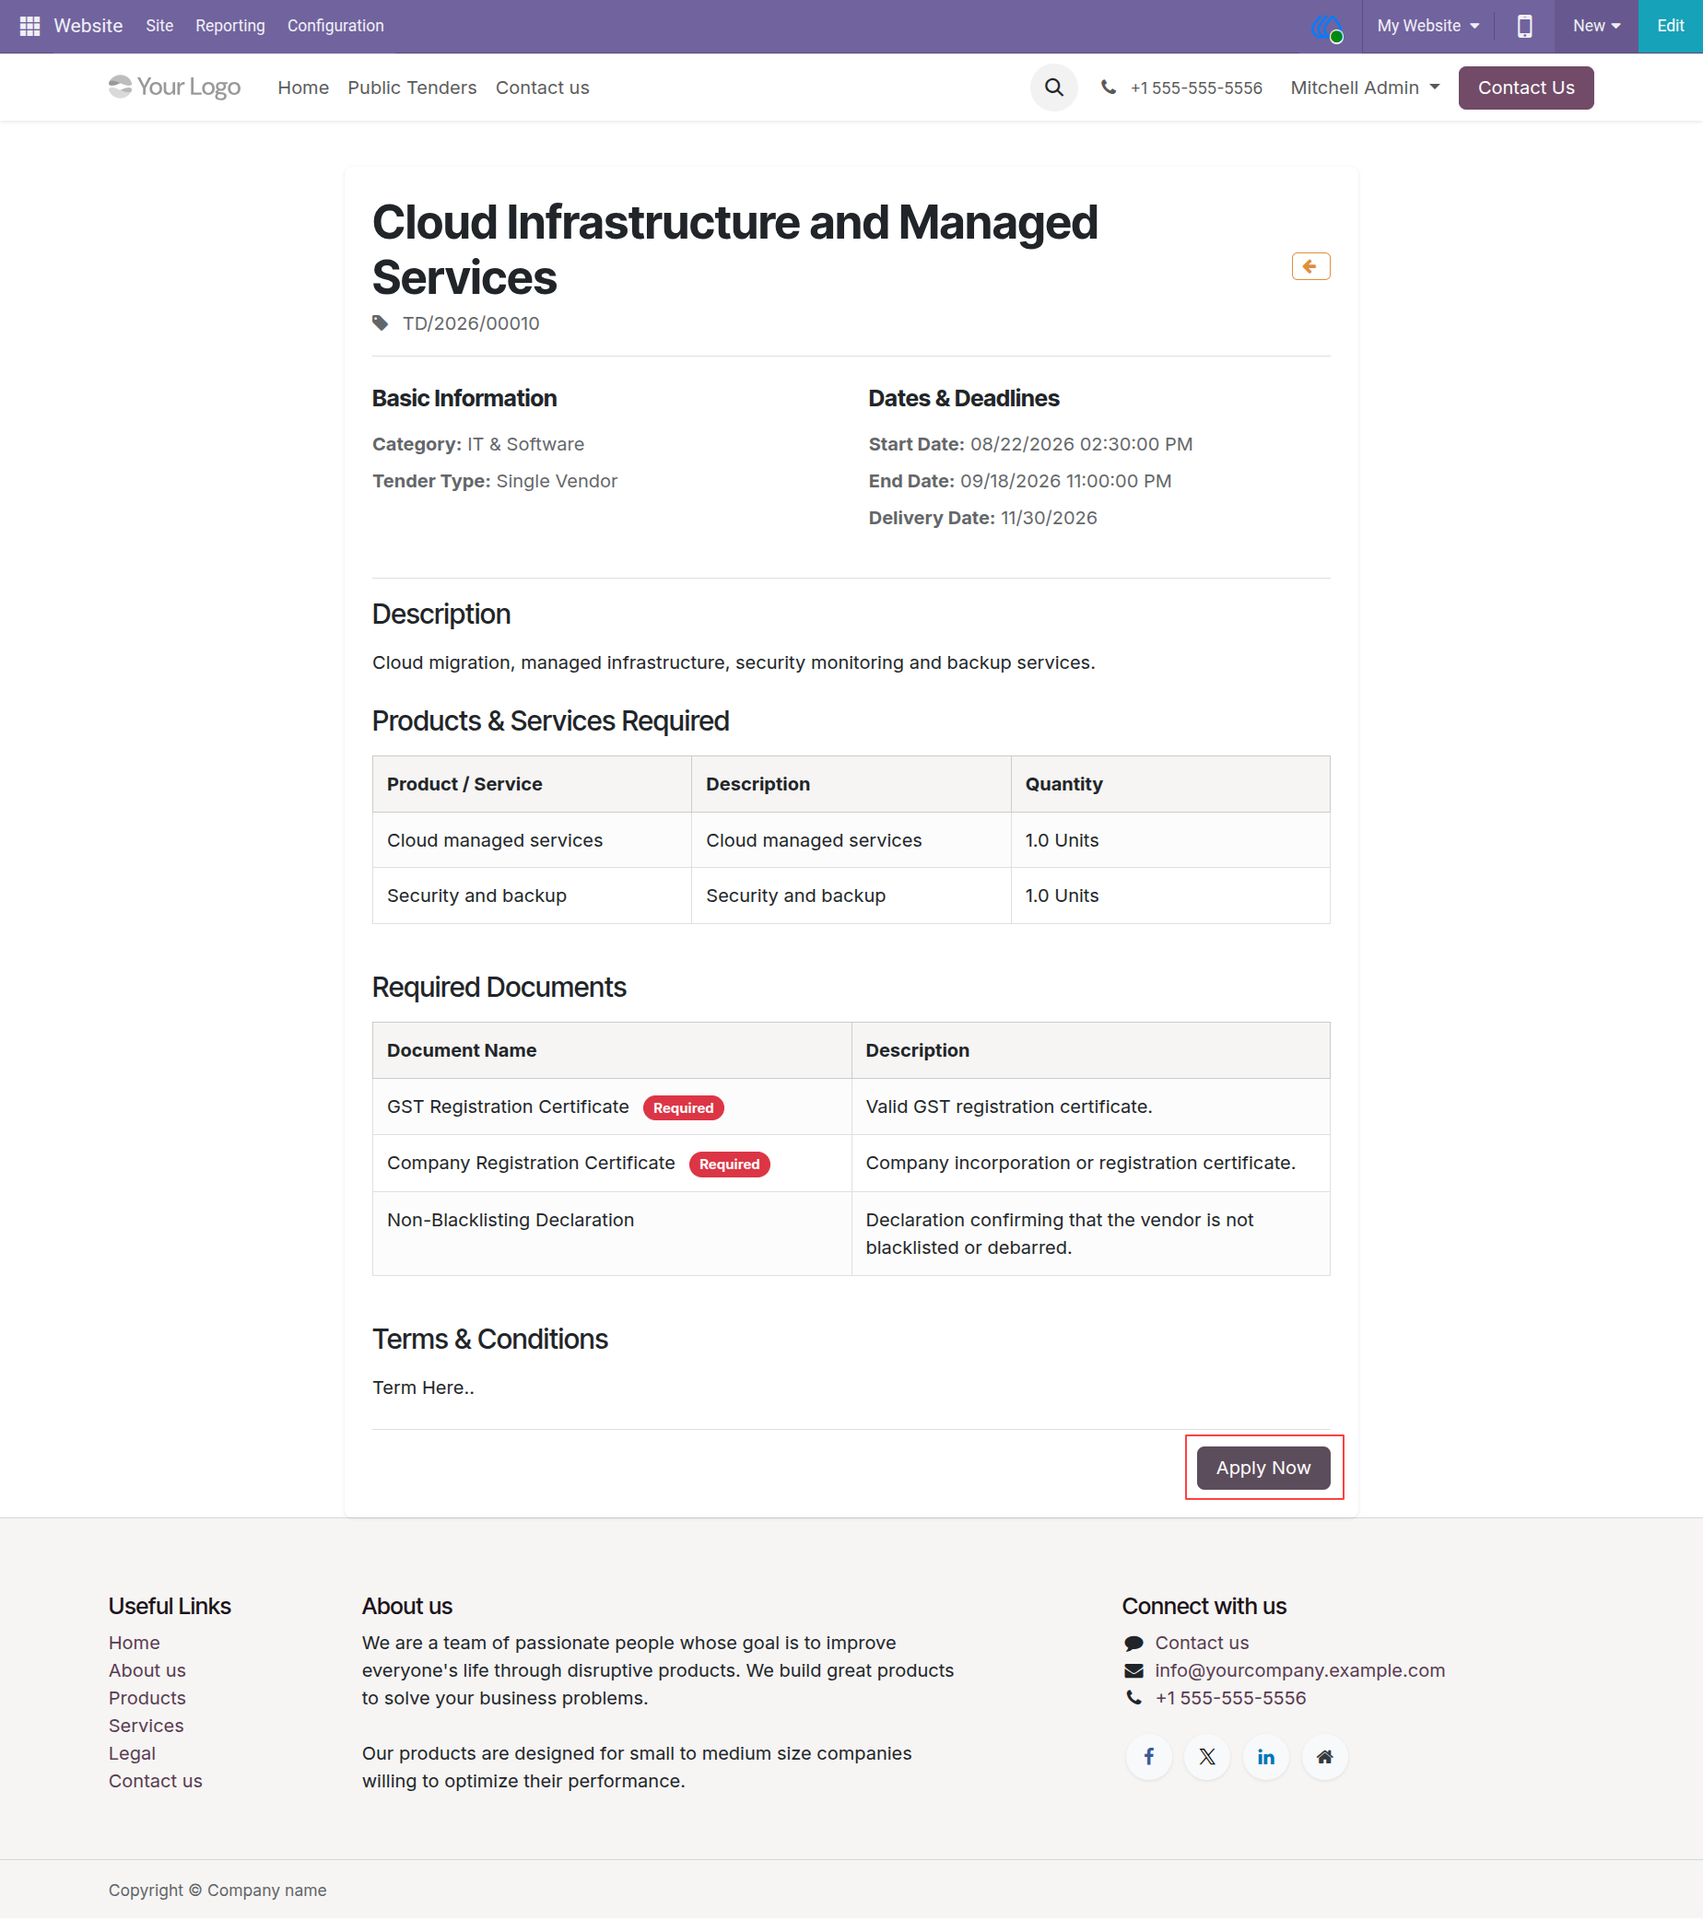Select the GST Registration Certificate row

coord(851,1107)
